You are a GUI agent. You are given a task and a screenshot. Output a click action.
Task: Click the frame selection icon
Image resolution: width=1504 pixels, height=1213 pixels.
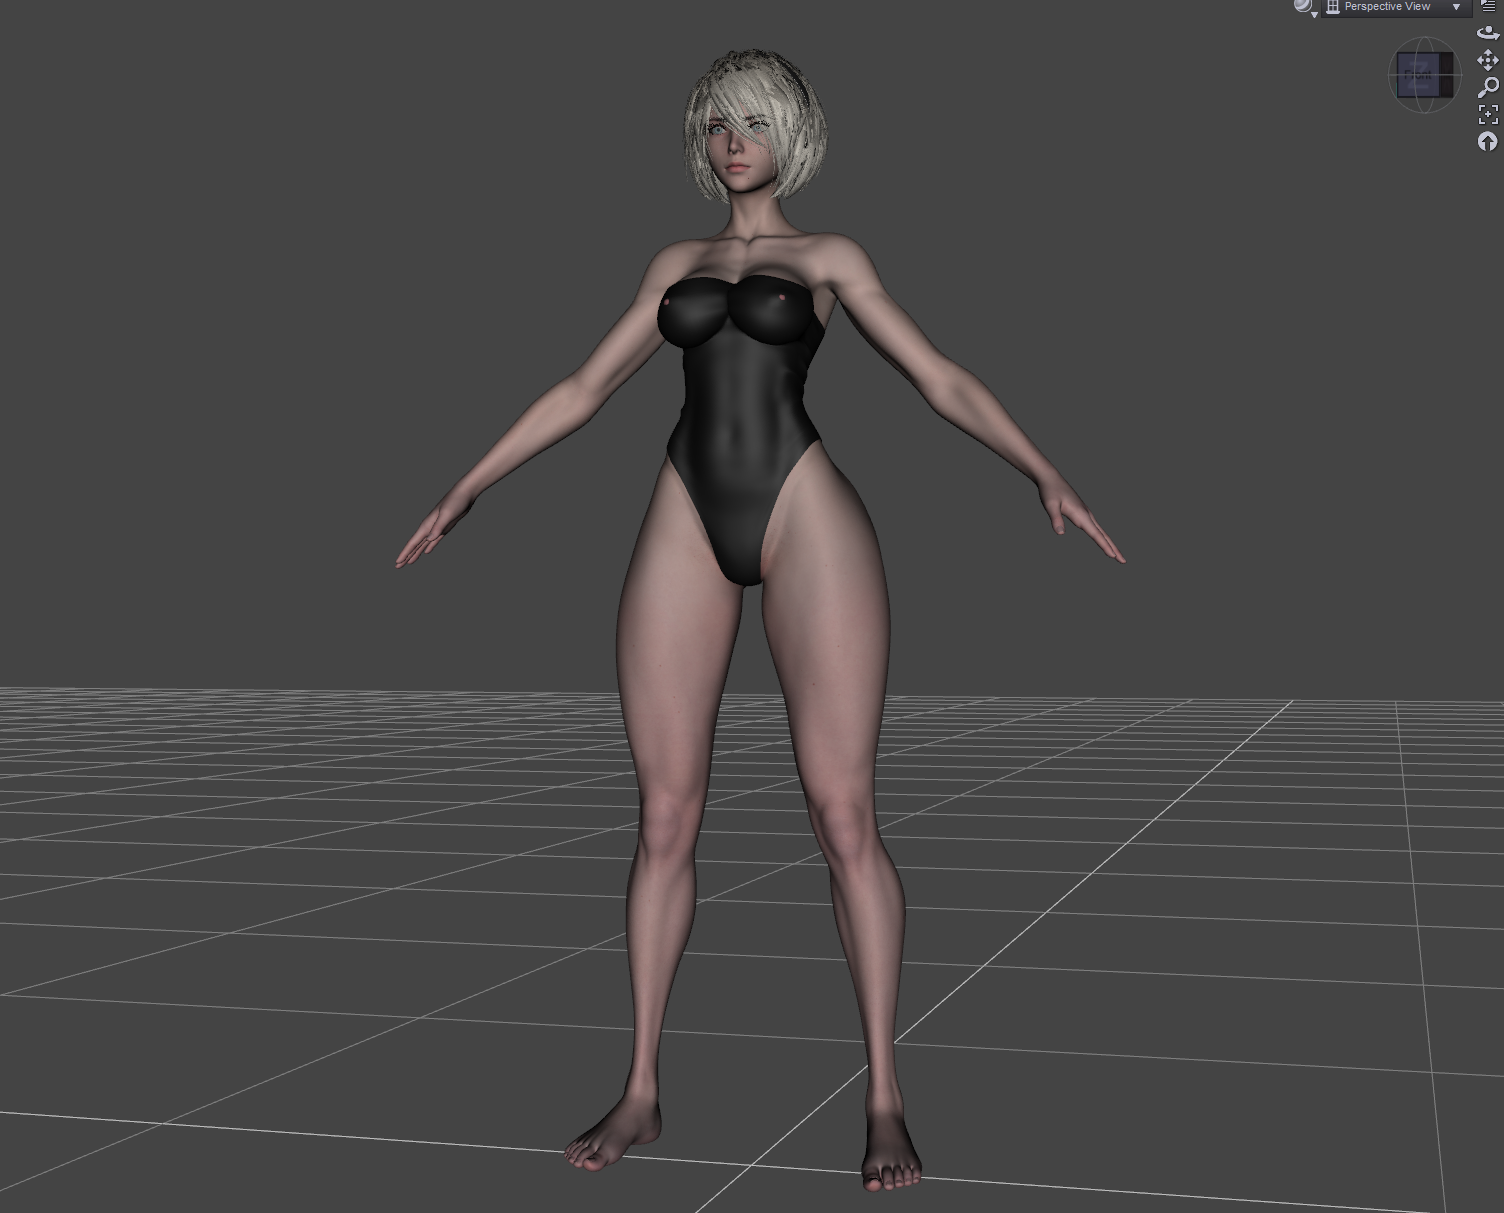[x=1488, y=114]
